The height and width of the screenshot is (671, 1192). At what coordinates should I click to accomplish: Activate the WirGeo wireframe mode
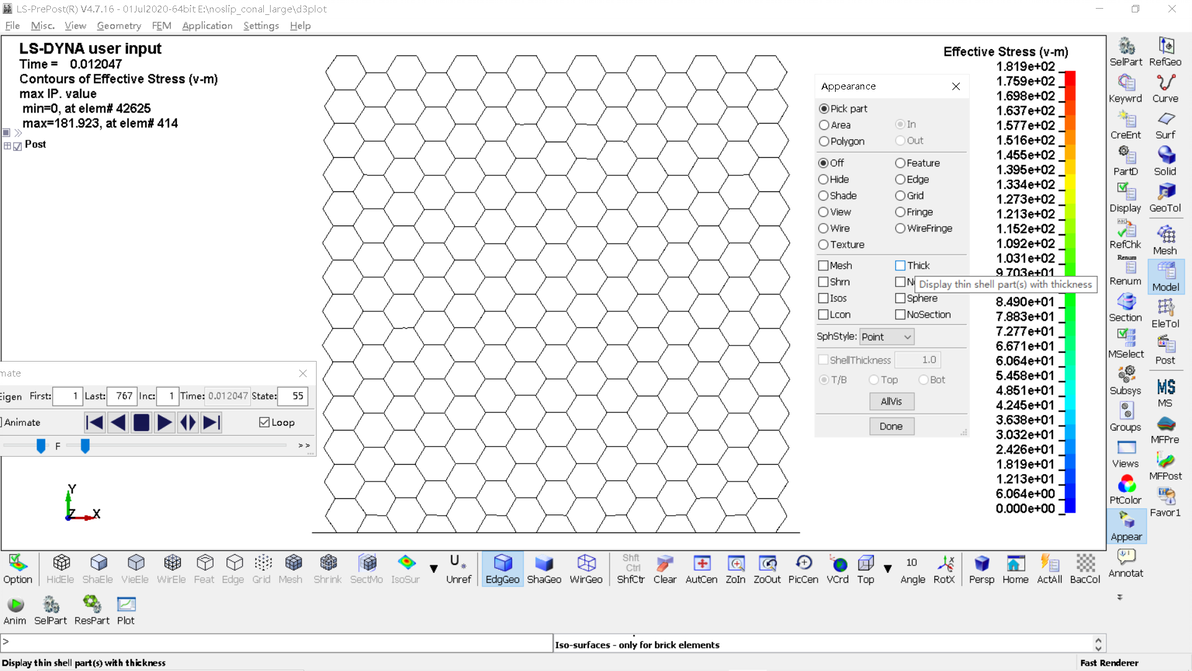[586, 569]
